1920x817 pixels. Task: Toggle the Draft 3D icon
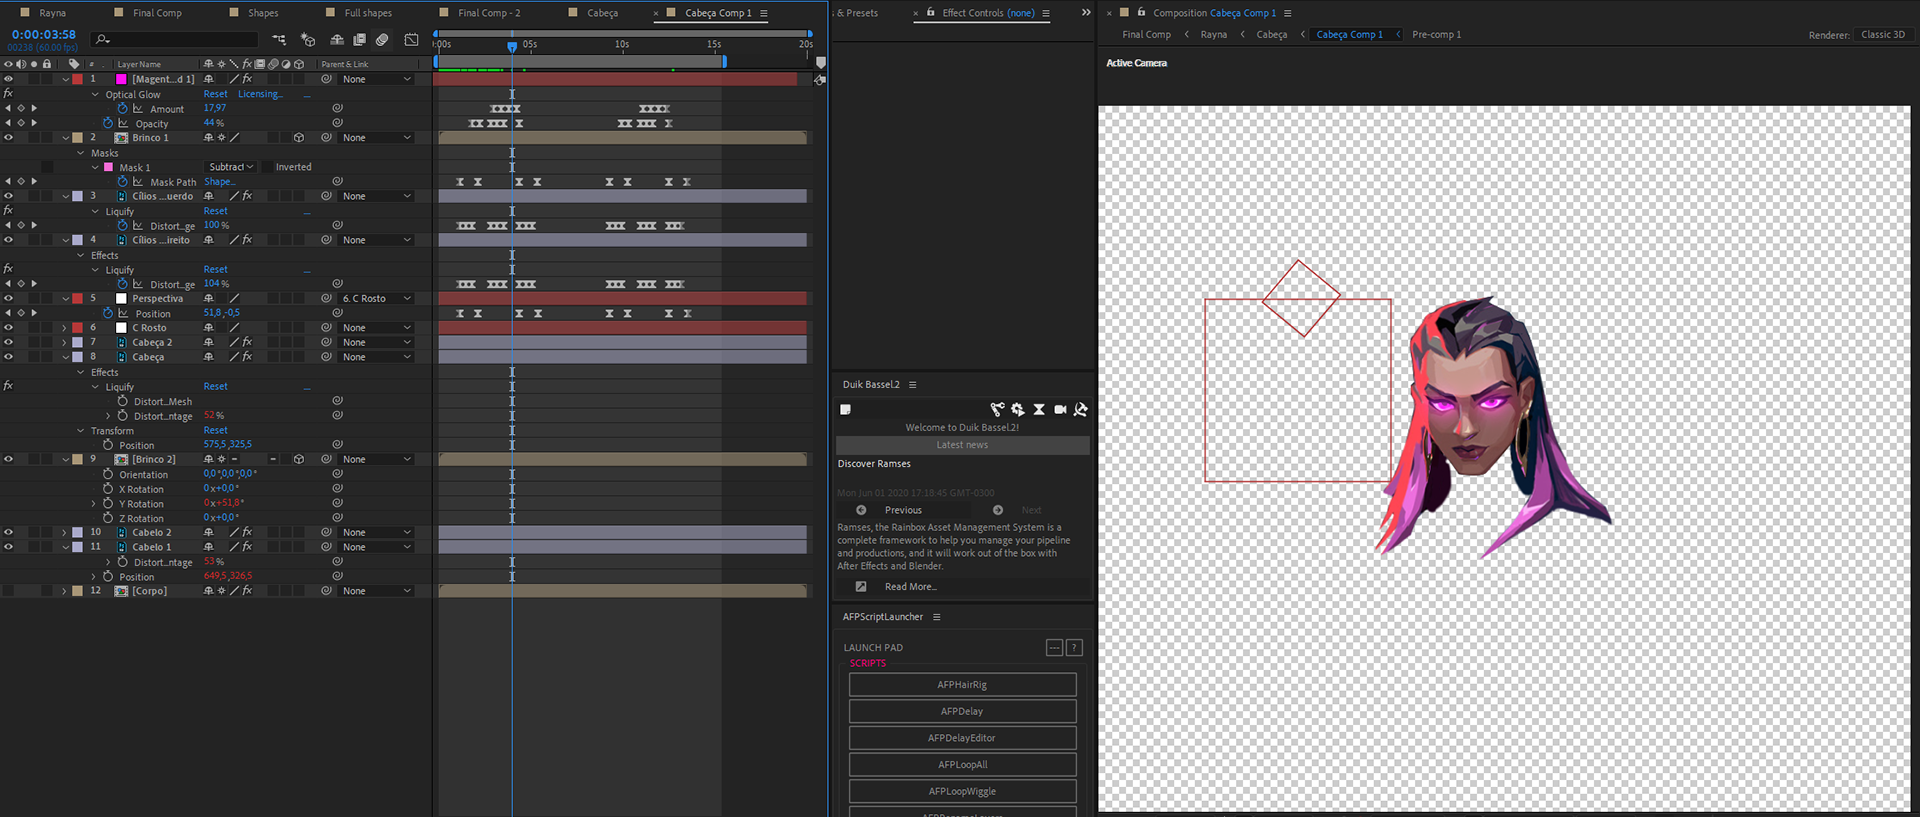[x=308, y=40]
